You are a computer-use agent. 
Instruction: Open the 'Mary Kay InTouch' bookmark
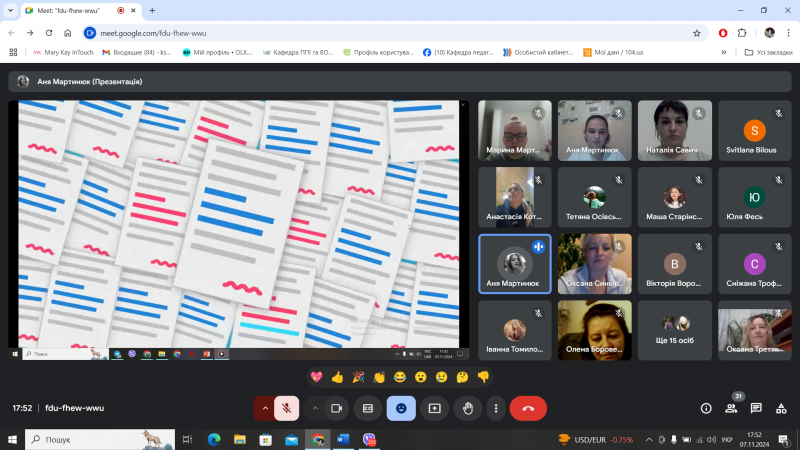(x=63, y=52)
